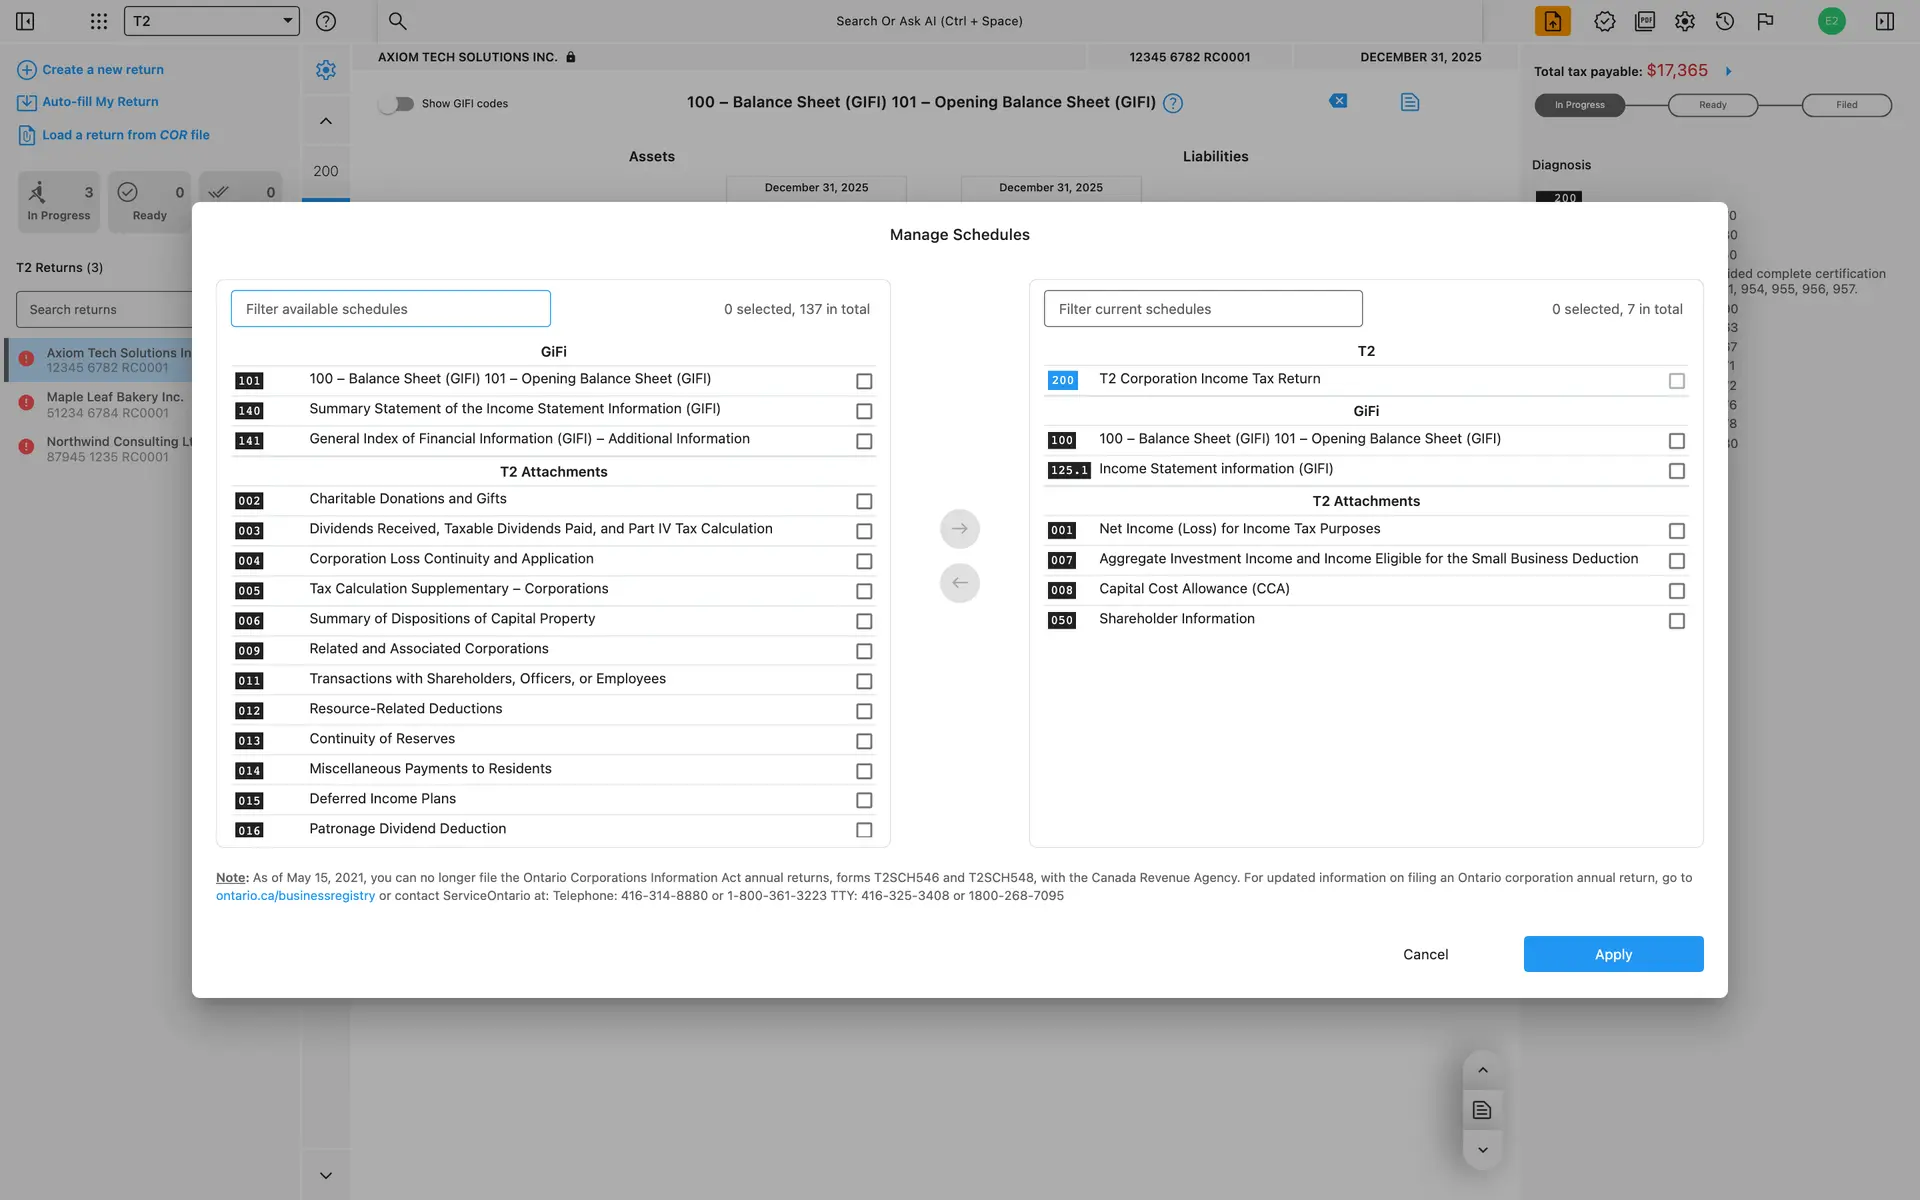Image resolution: width=1920 pixels, height=1200 pixels.
Task: Check Patronage Dividend Deduction schedule
Action: coord(864,830)
